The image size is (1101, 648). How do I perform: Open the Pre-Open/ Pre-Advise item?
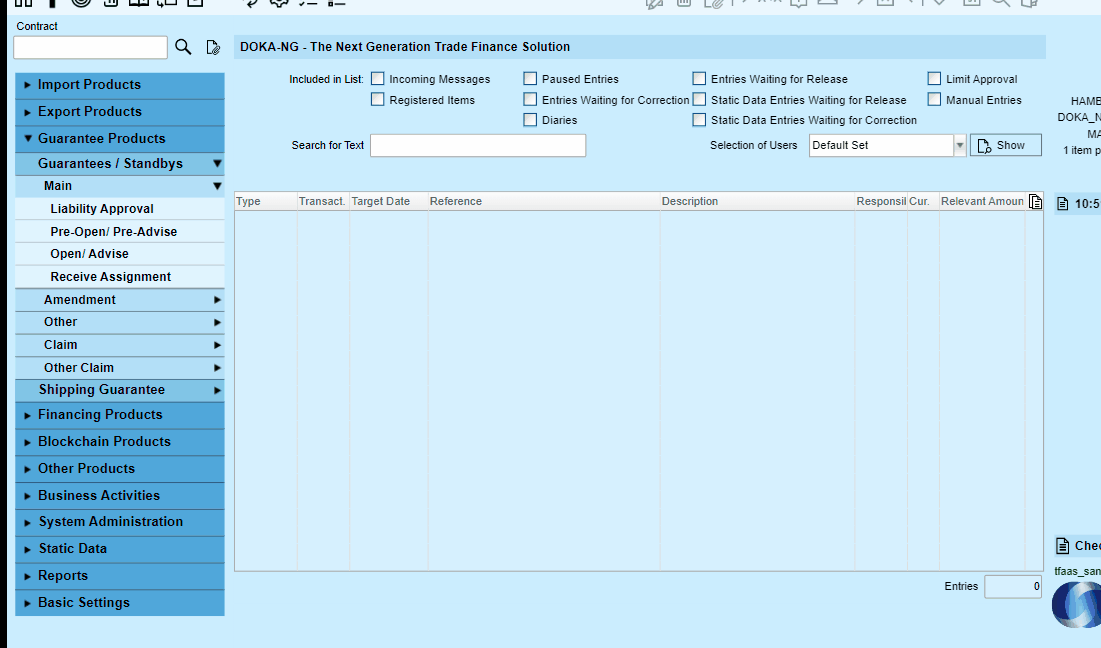[x=120, y=232]
